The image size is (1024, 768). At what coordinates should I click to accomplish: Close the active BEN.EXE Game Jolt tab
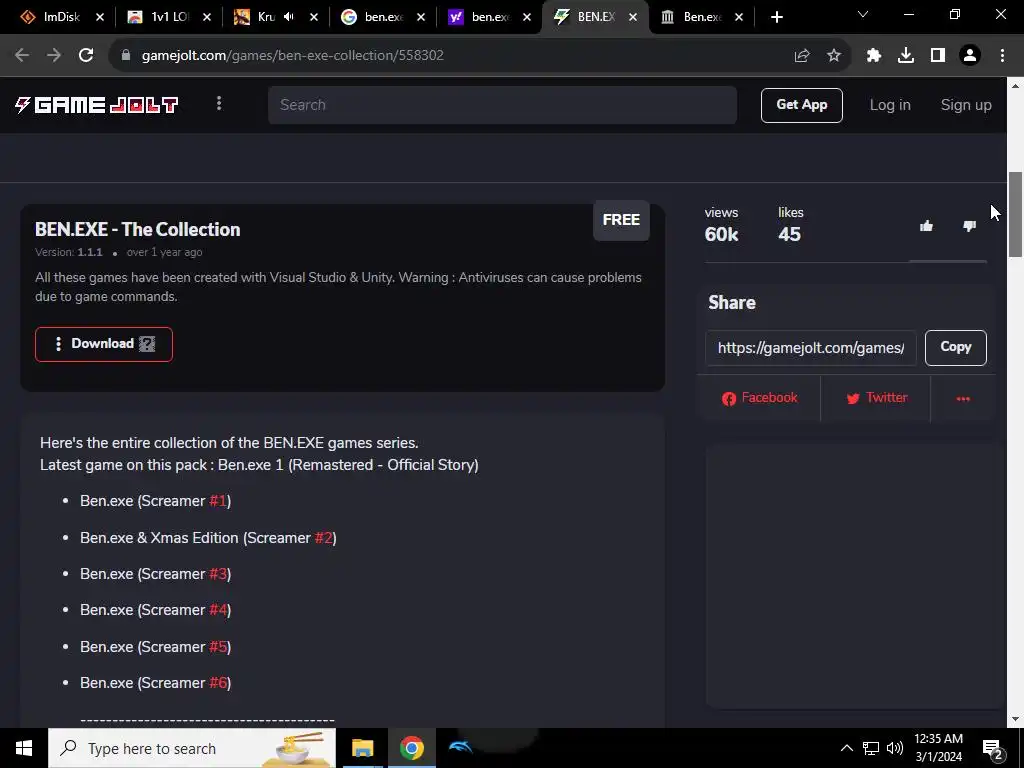(x=633, y=18)
